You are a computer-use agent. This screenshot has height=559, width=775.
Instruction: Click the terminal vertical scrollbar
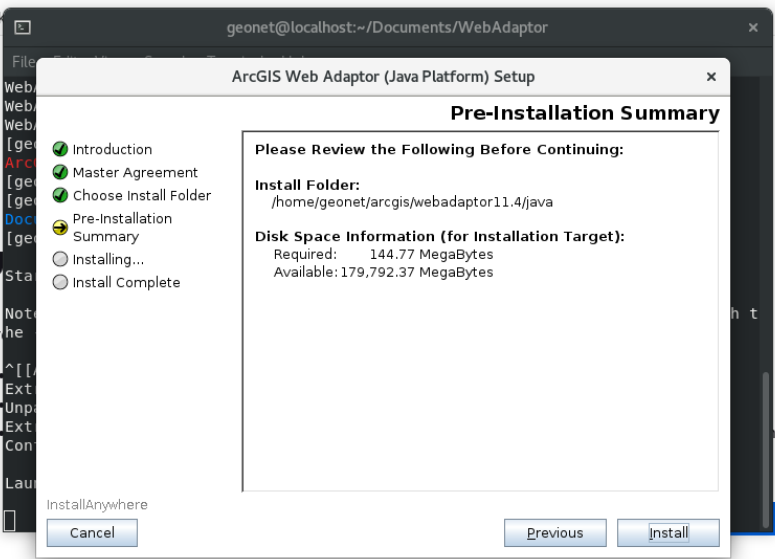766,448
